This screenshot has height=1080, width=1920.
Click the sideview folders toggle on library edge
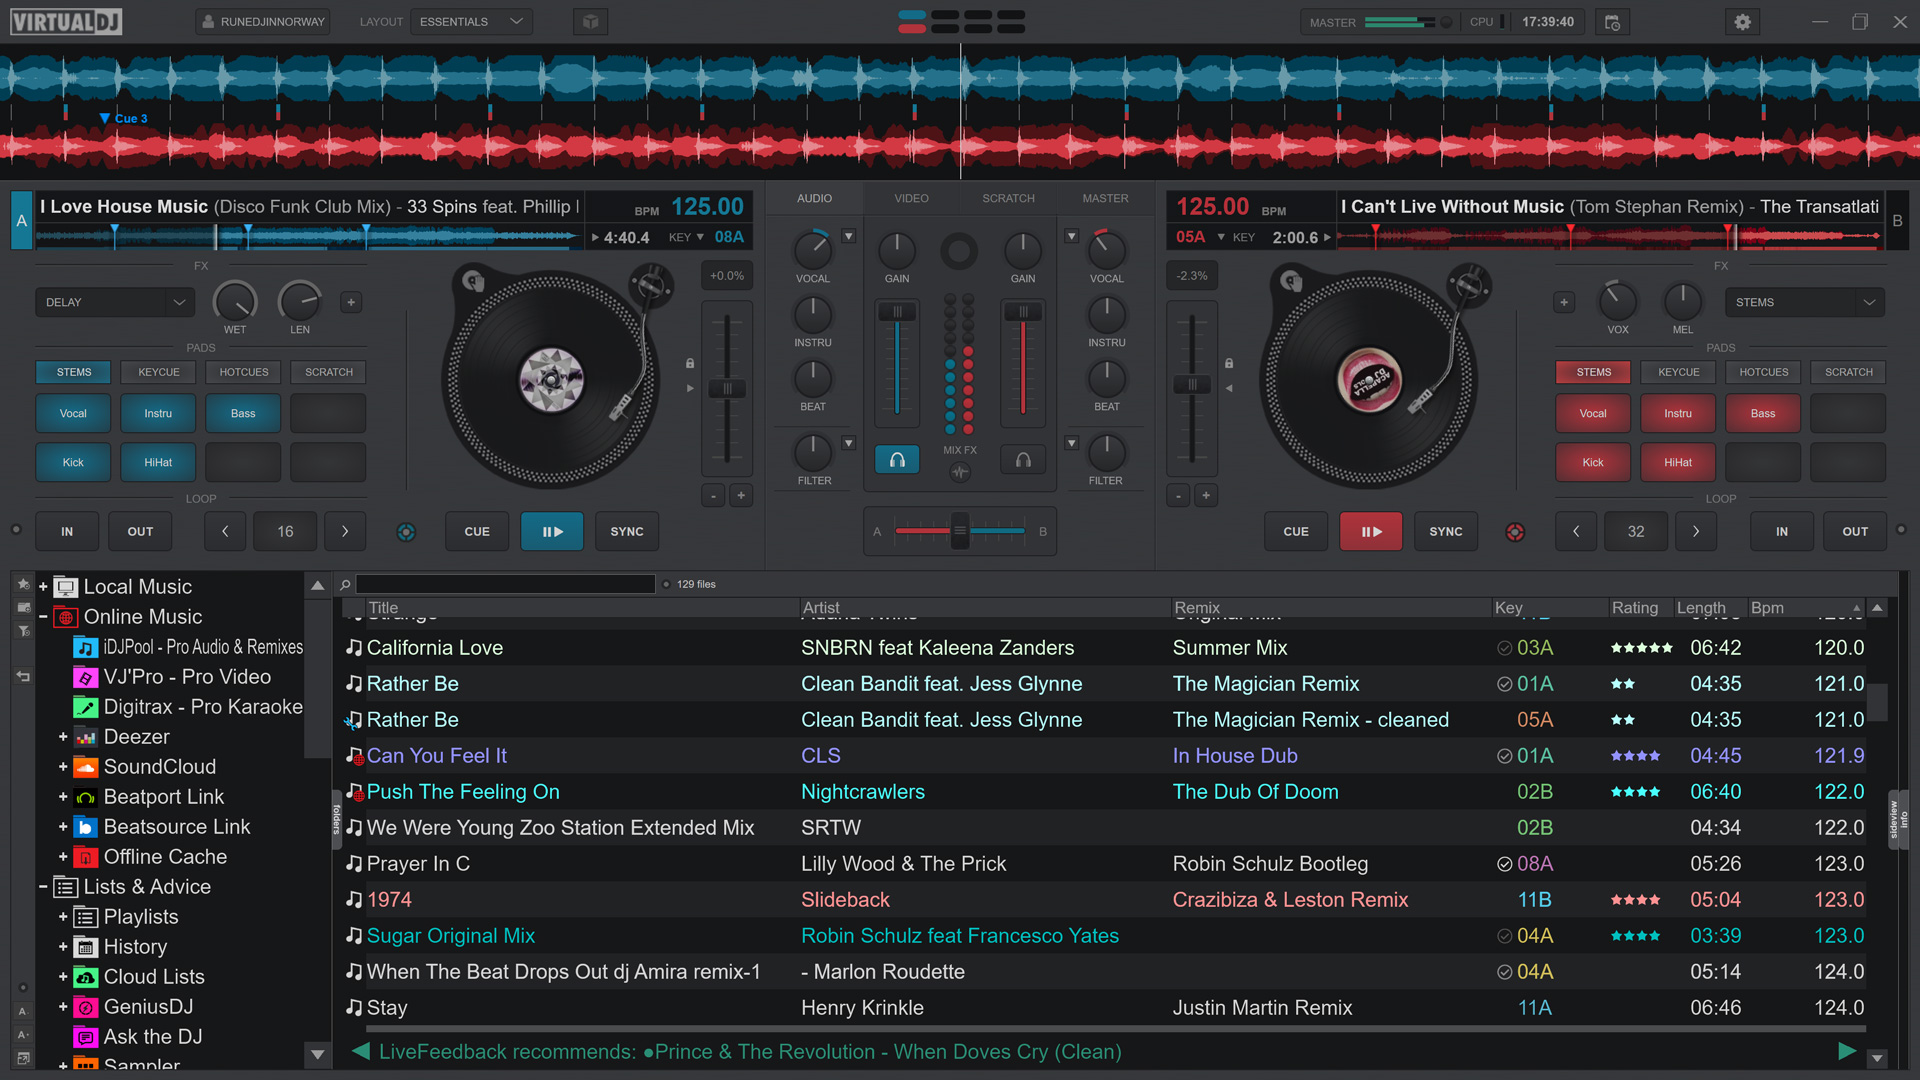pyautogui.click(x=336, y=818)
